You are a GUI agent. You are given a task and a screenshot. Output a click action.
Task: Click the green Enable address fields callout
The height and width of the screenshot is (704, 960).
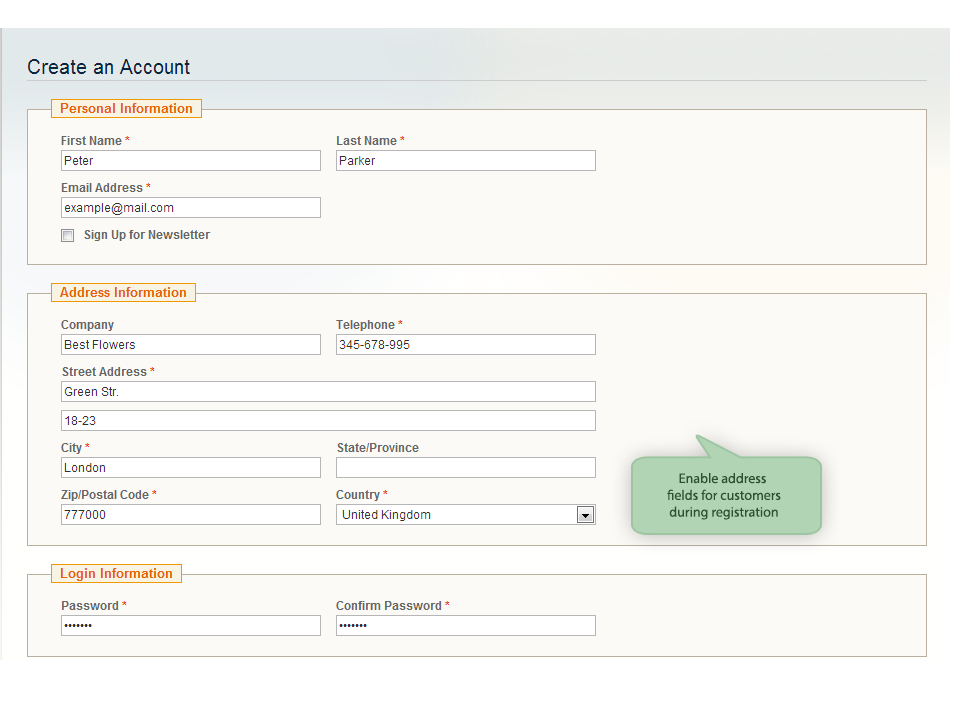tap(726, 495)
